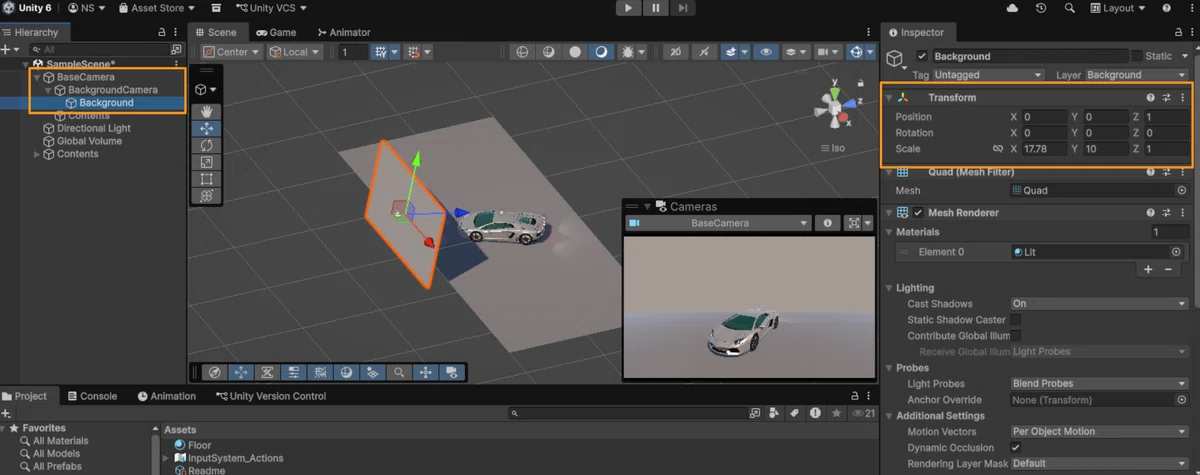The width and height of the screenshot is (1200, 475).
Task: Open Mesh Renderer component options menu
Action: [1182, 213]
